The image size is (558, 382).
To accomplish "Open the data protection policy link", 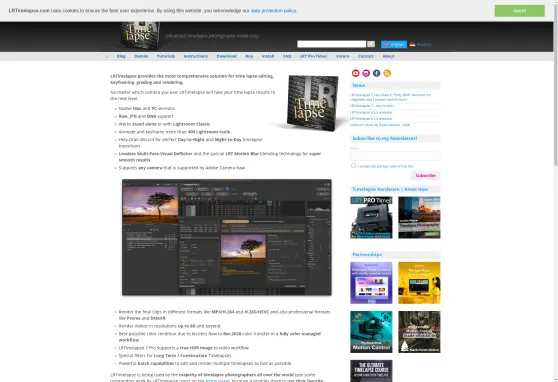I will click(273, 11).
